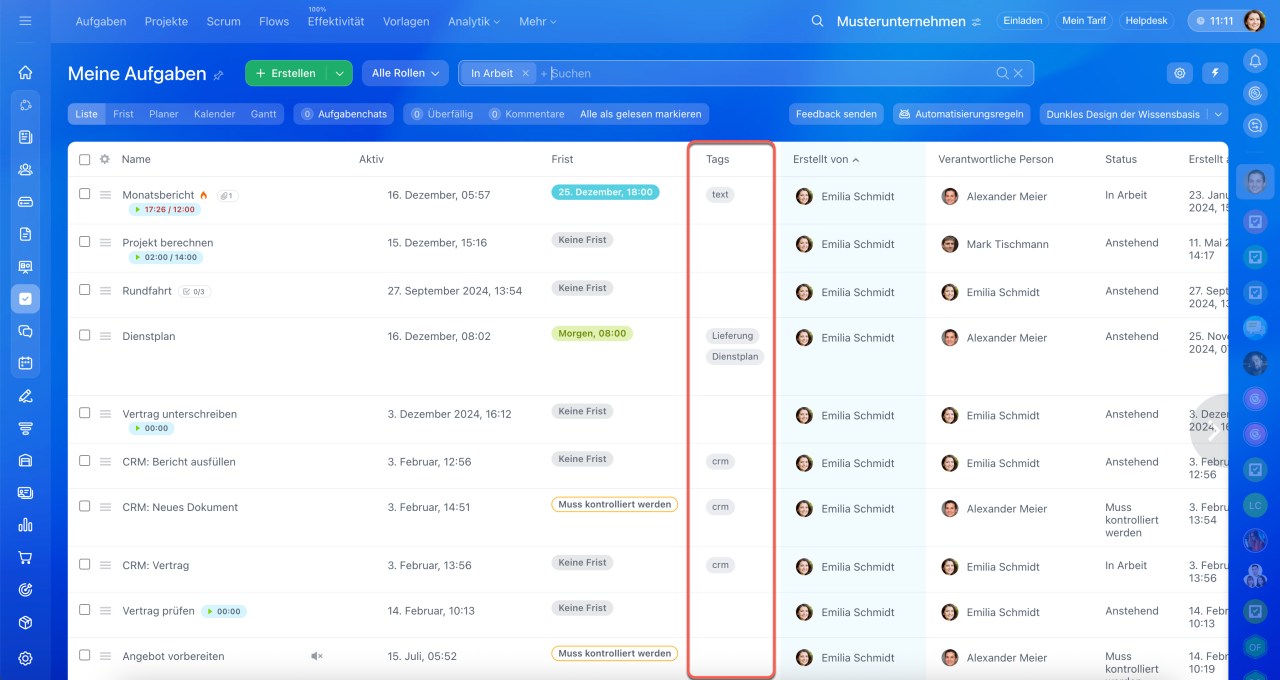This screenshot has width=1280, height=680.
Task: Open the home icon in left sidebar
Action: [25, 73]
